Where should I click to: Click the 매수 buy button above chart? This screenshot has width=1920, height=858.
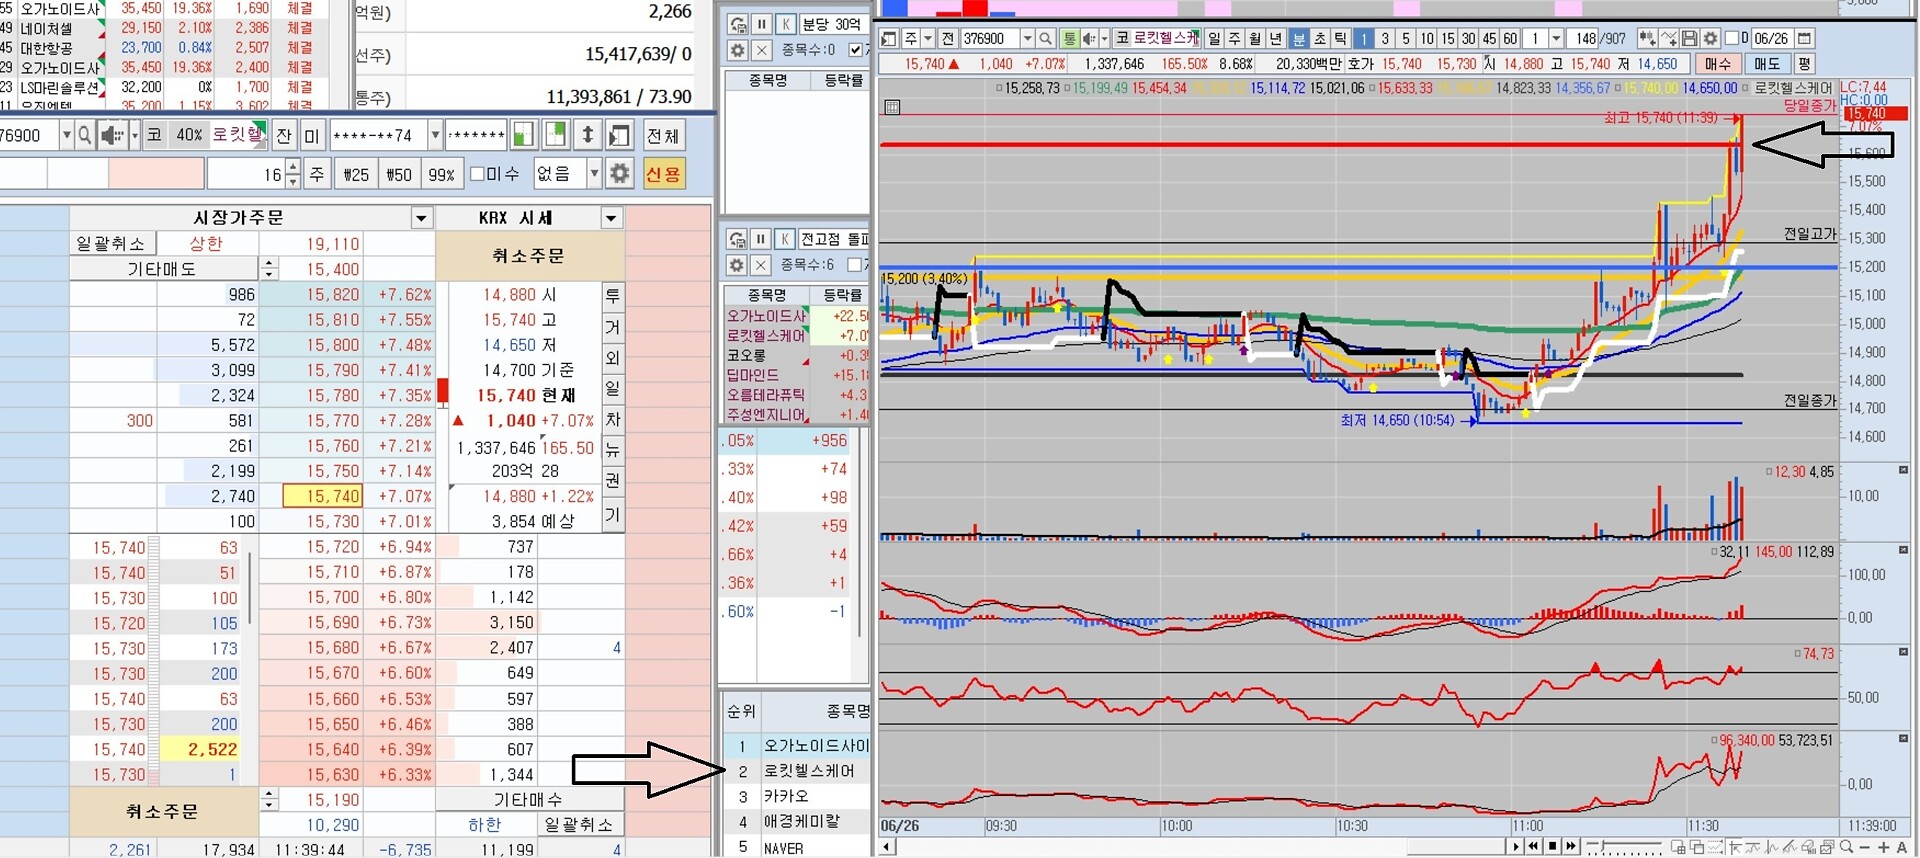click(x=1718, y=64)
